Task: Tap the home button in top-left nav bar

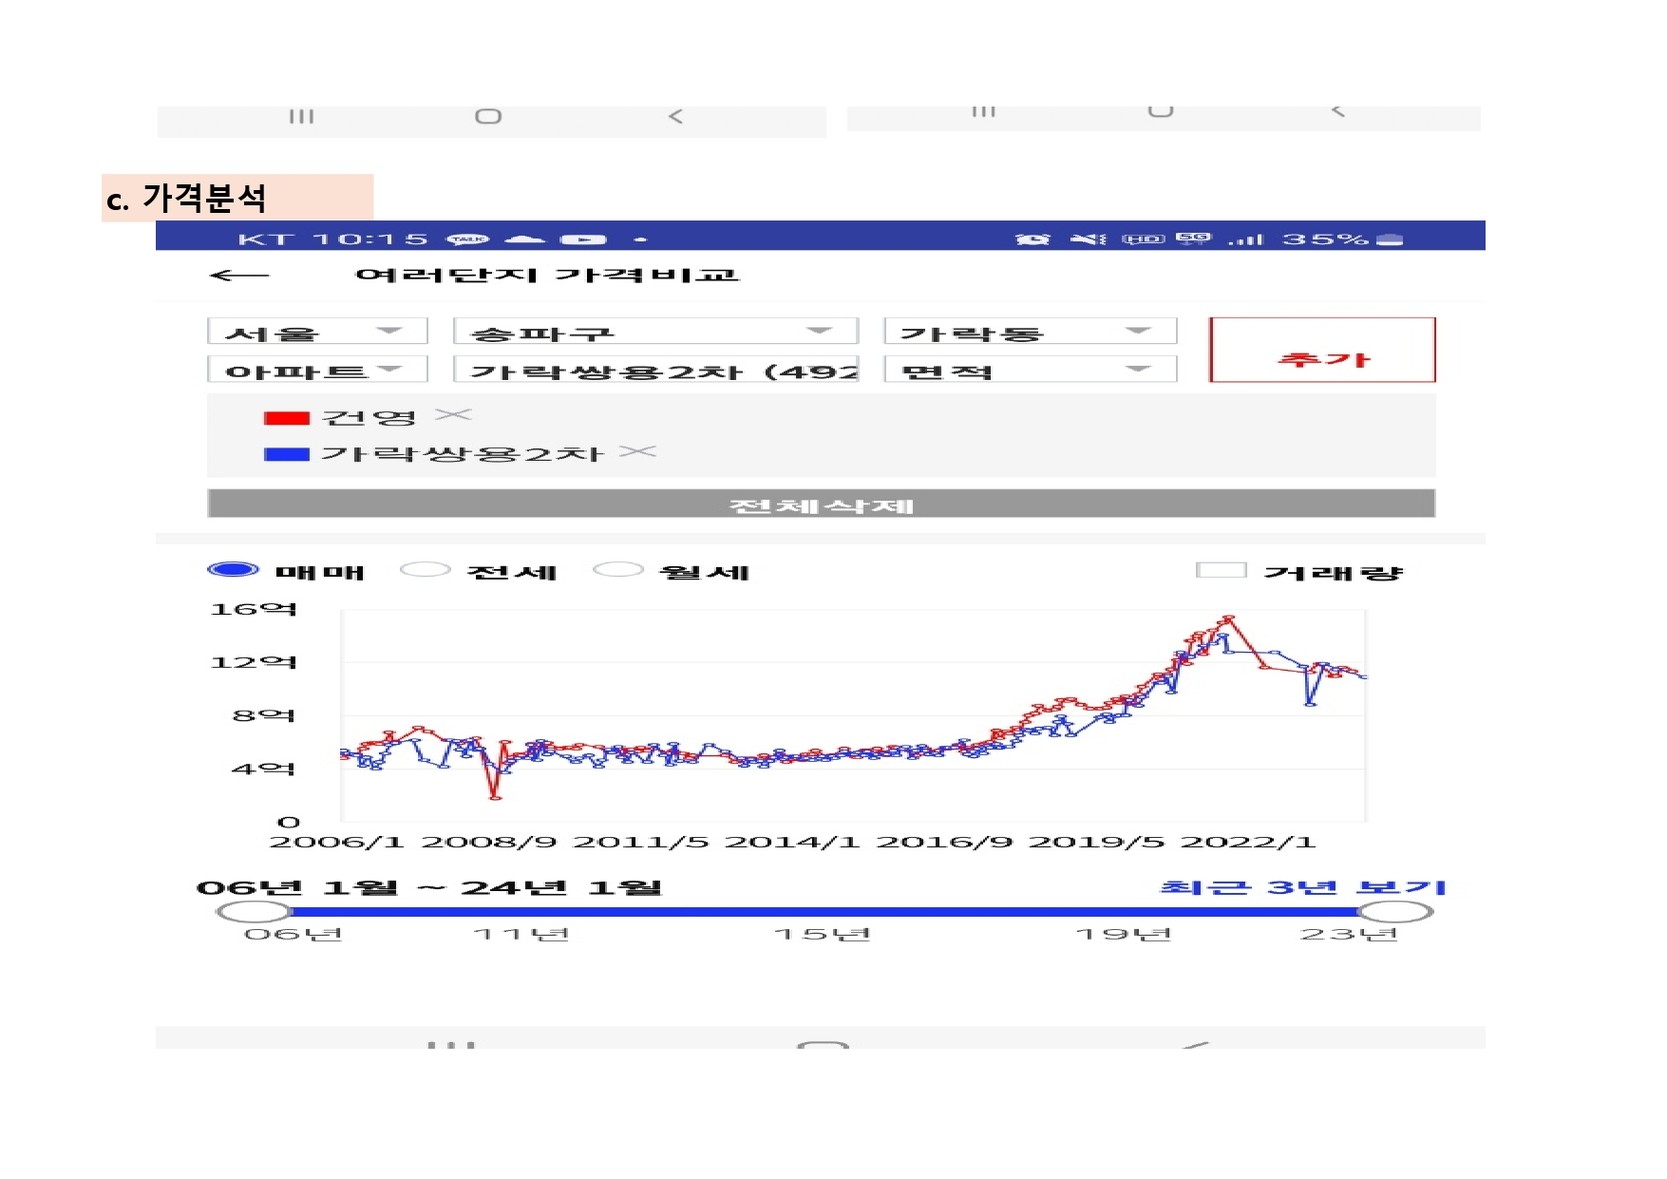Action: tap(488, 116)
